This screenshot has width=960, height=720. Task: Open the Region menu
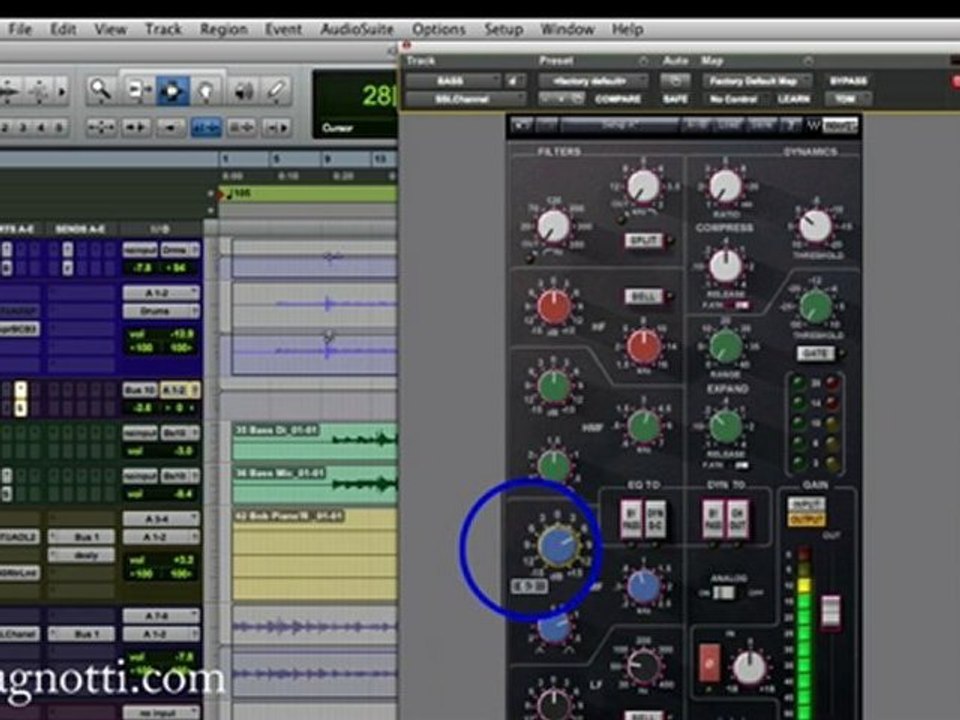[223, 29]
